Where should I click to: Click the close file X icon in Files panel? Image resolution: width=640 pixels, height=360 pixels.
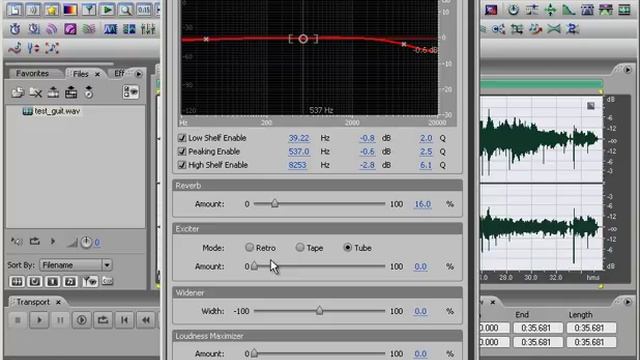(36, 93)
